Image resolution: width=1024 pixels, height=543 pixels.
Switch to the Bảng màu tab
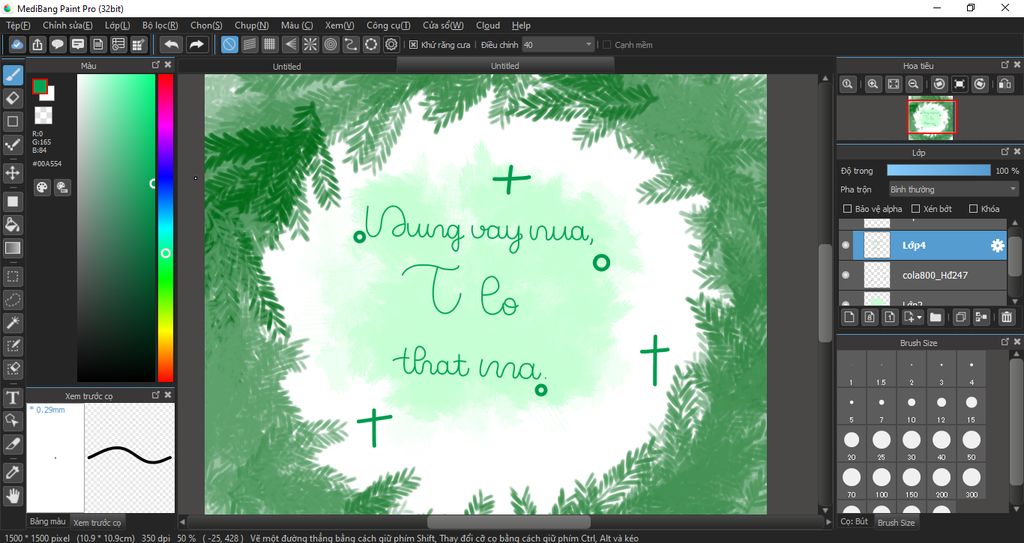tap(48, 521)
